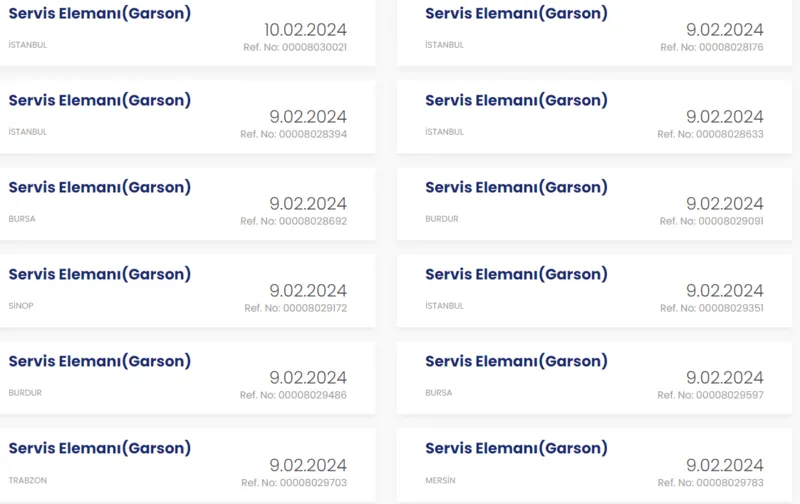Select the Burdur job card Ref 00008029091
The height and width of the screenshot is (504, 800).
(516, 188)
